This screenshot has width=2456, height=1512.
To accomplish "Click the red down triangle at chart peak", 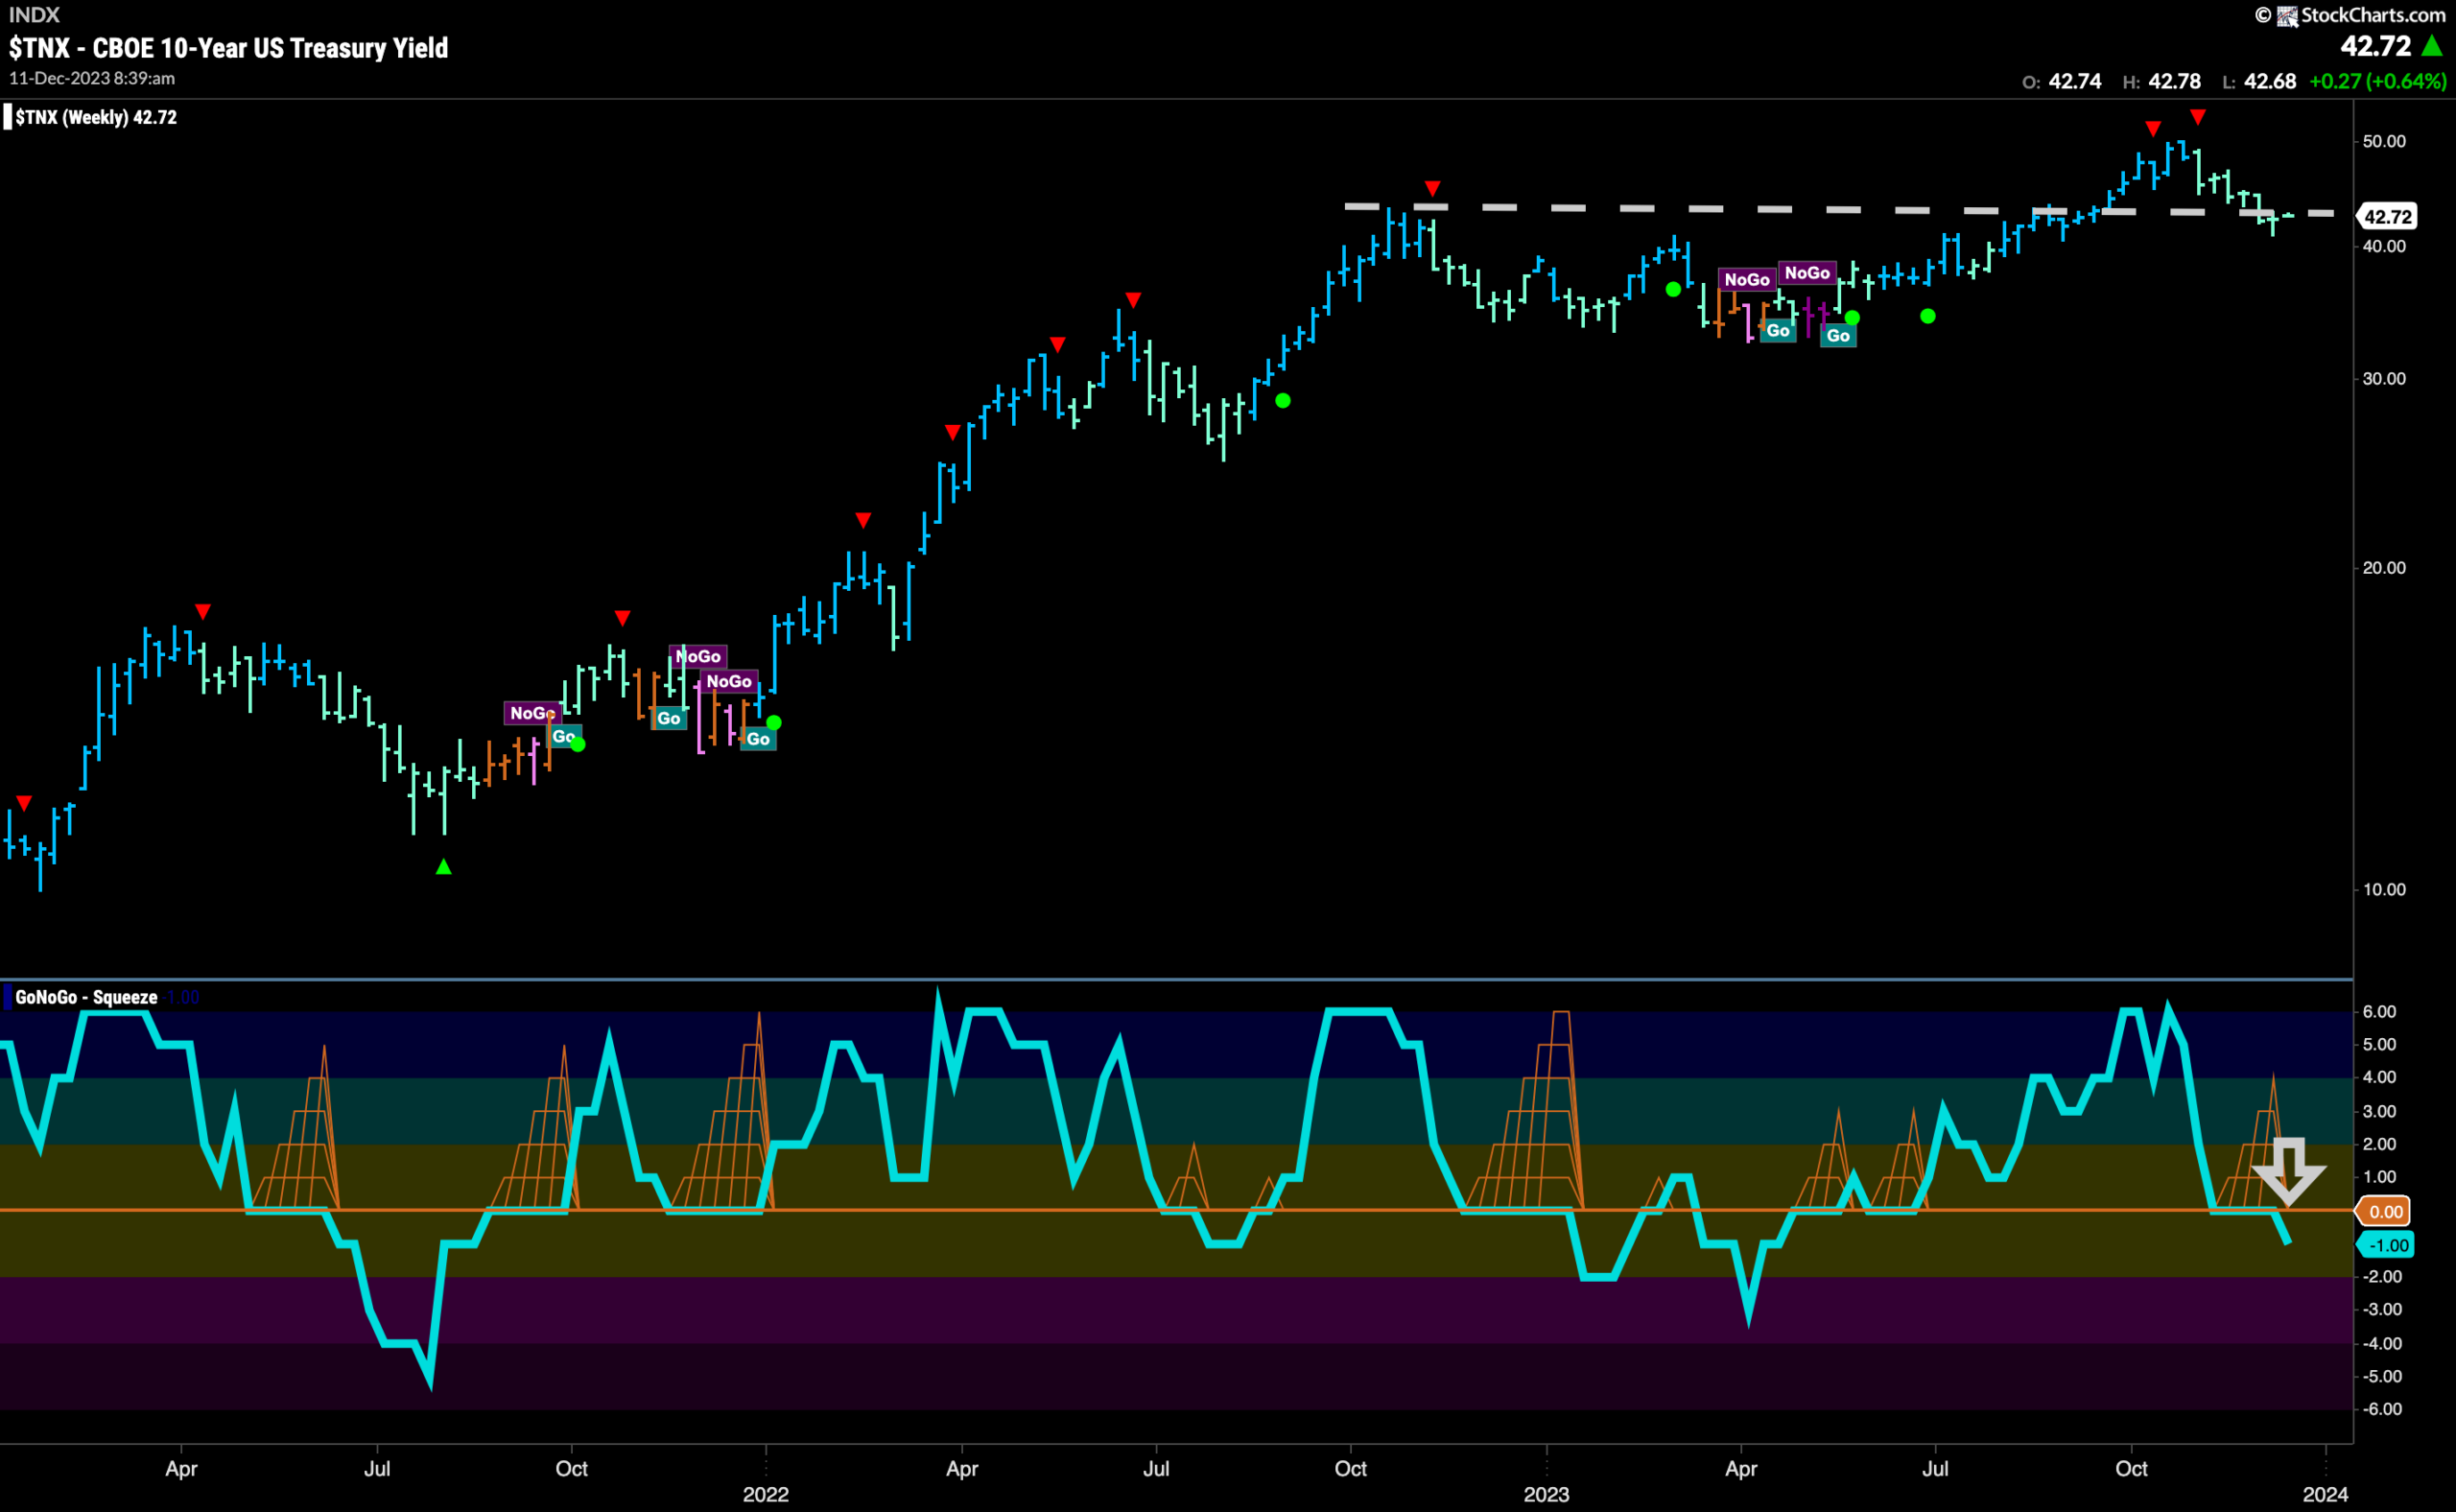I will tap(2198, 117).
